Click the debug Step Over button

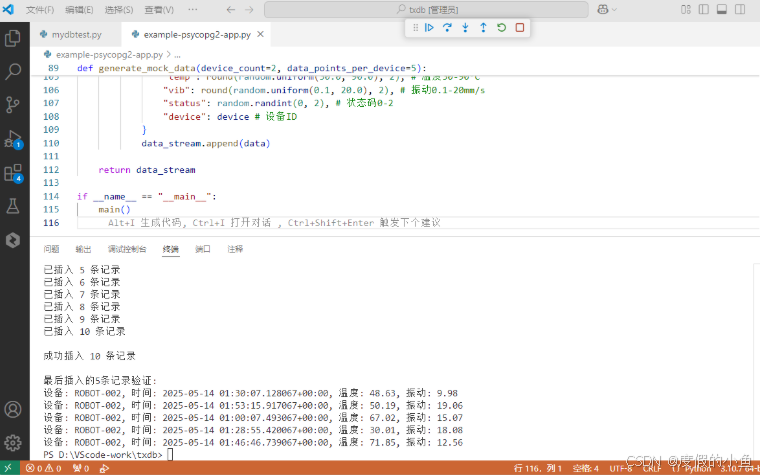point(447,28)
